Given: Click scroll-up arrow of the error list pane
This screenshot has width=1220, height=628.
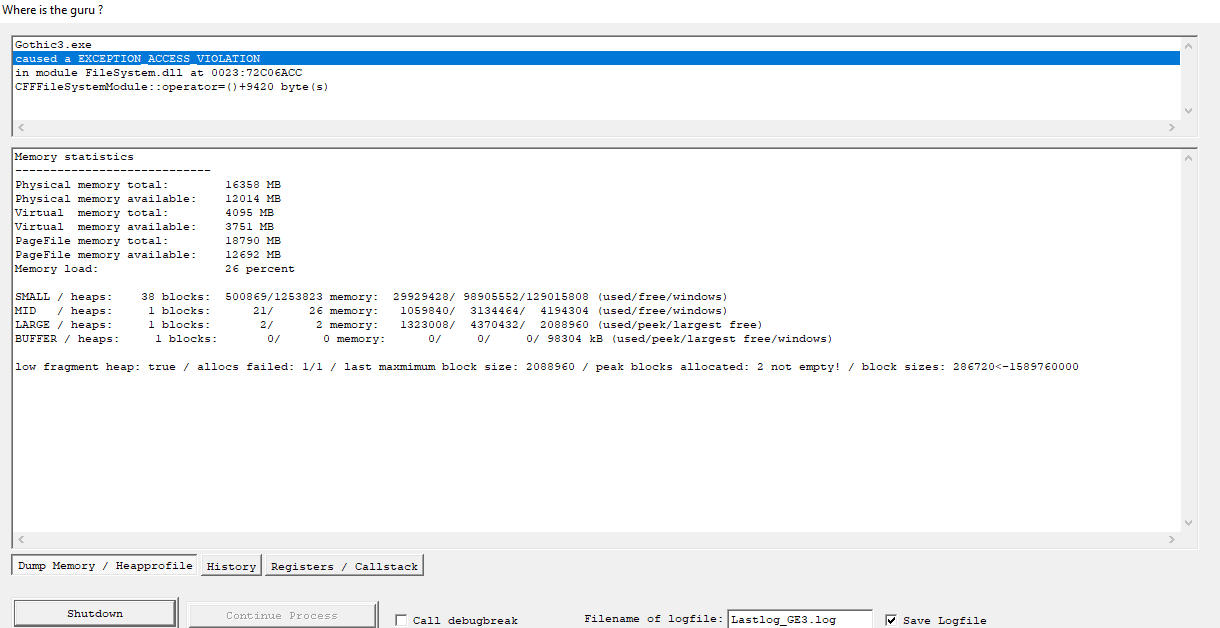Looking at the screenshot, I should point(1188,45).
